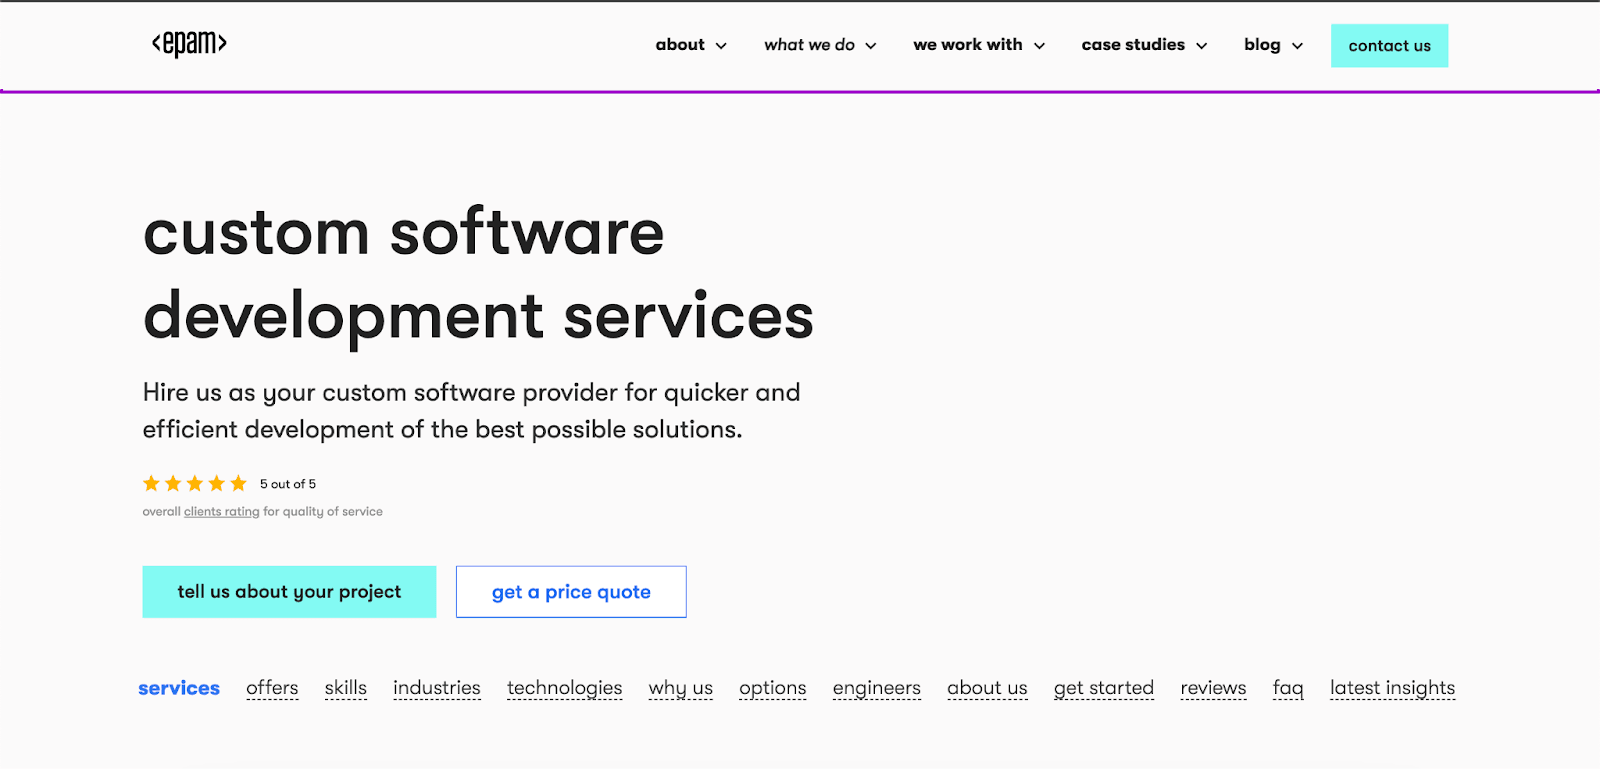Open the clients rating link
Viewport: 1600px width, 769px height.
coord(221,512)
